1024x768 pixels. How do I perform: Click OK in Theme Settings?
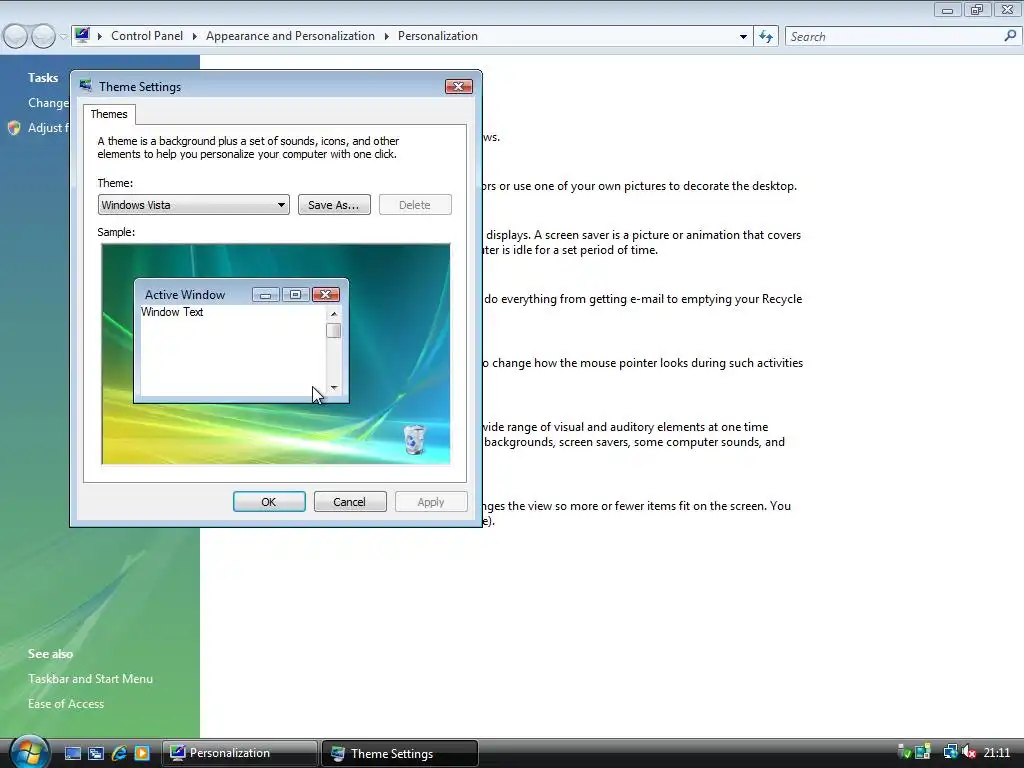(x=269, y=502)
